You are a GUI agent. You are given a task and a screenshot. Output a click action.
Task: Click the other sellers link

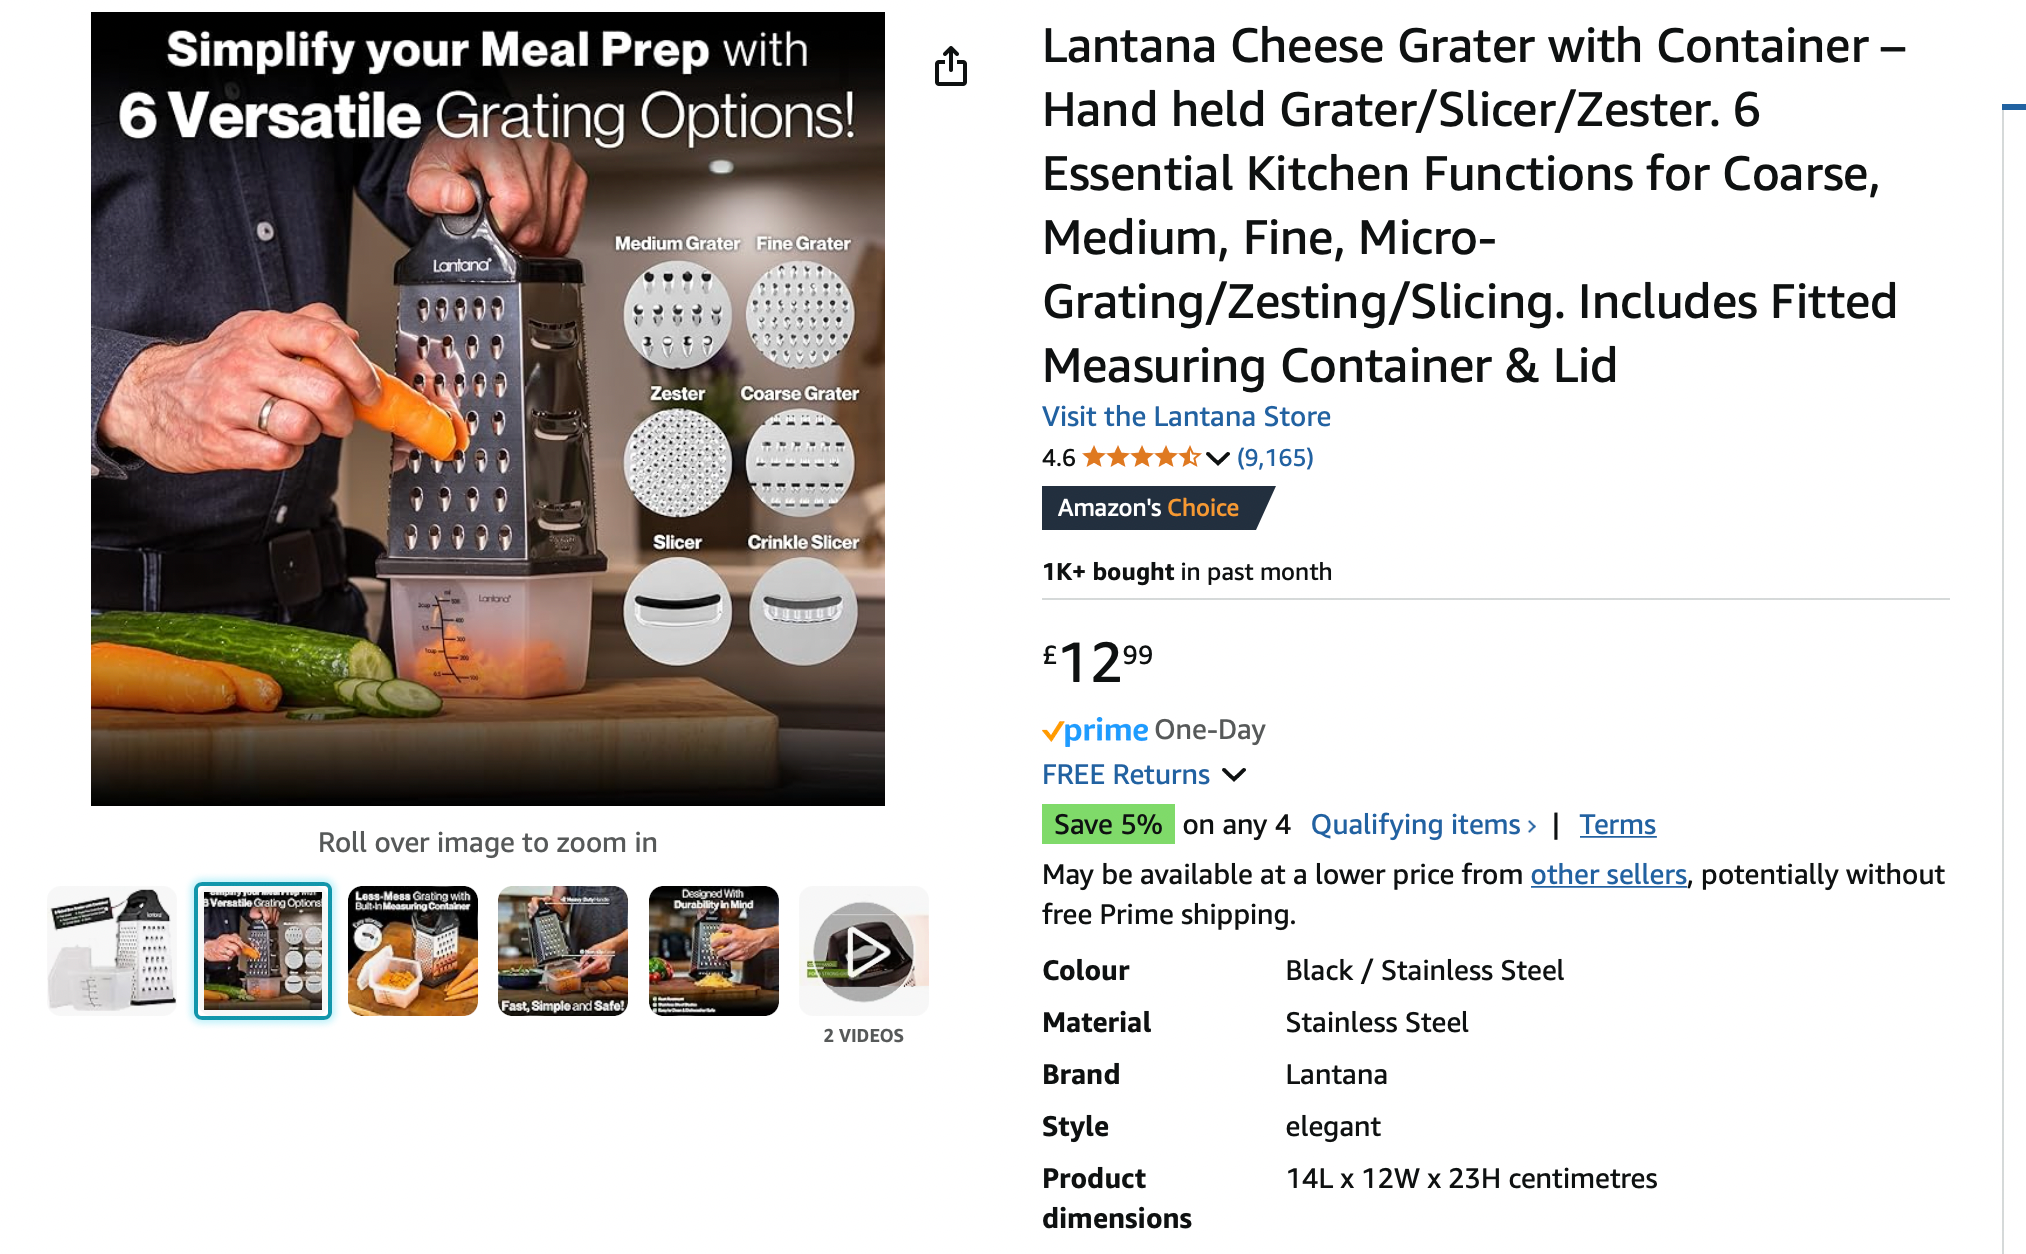1608,875
